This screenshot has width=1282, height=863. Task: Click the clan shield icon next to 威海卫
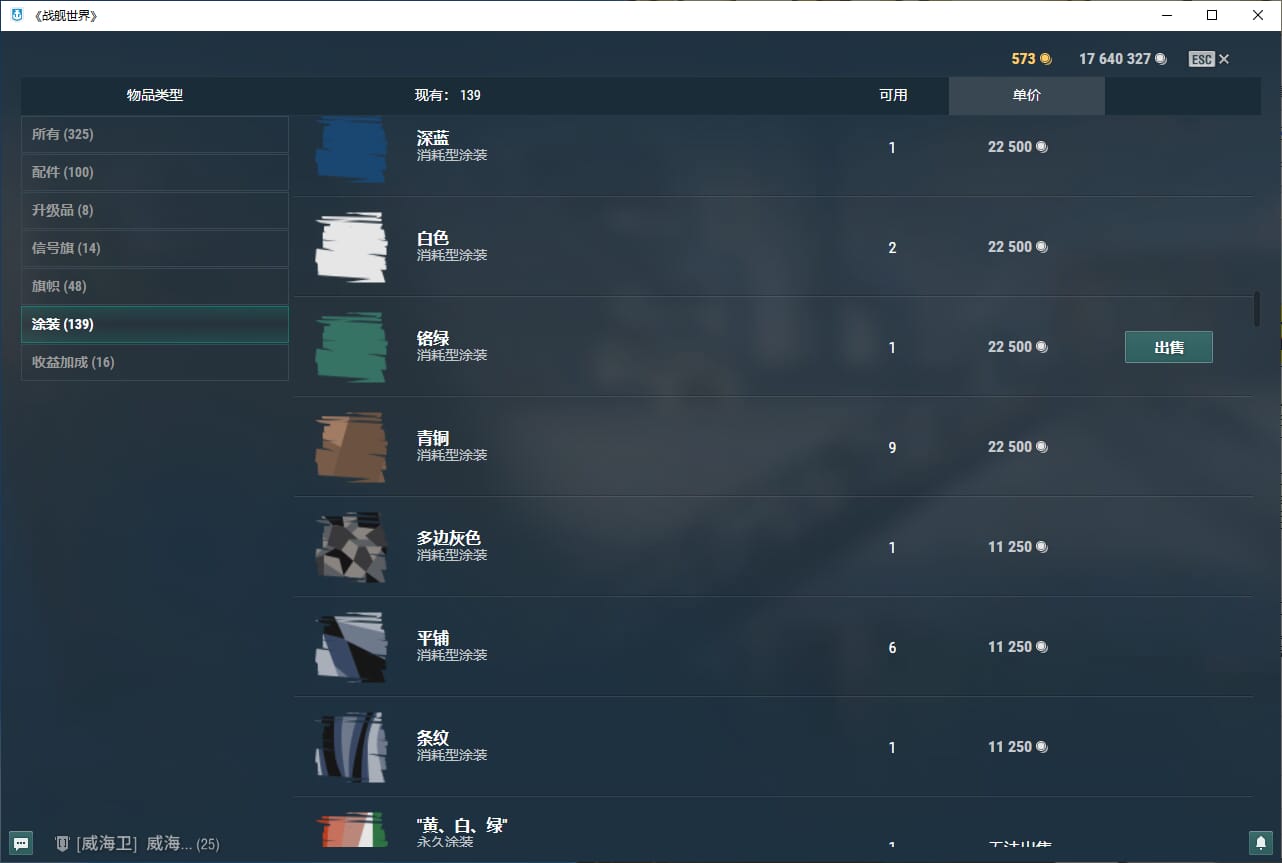(x=62, y=843)
